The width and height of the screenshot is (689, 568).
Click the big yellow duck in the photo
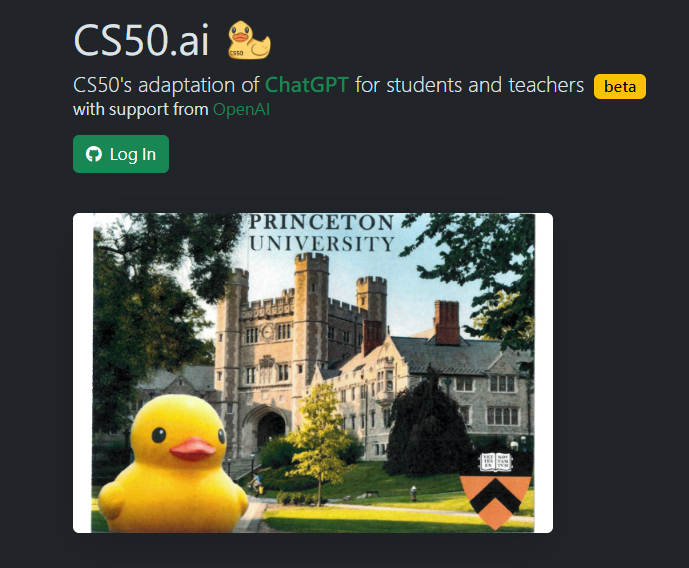(174, 463)
